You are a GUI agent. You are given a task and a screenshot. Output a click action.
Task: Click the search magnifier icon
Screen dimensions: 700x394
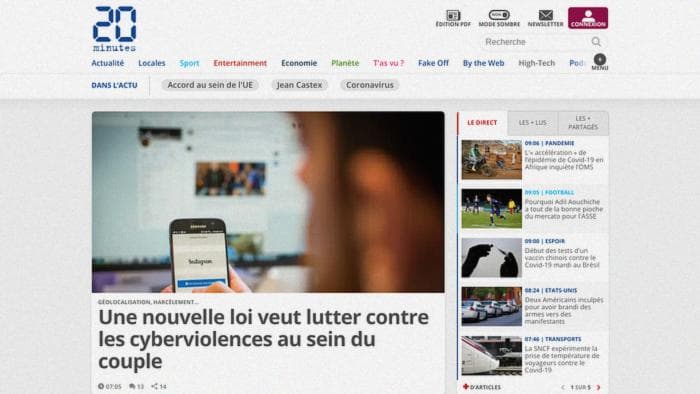pyautogui.click(x=596, y=42)
